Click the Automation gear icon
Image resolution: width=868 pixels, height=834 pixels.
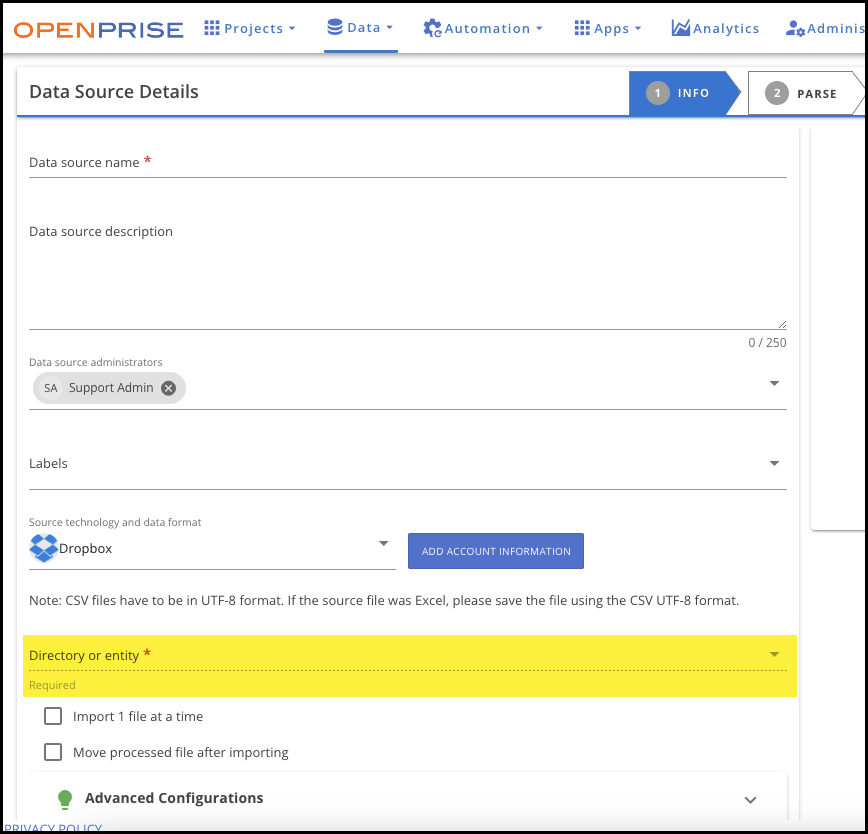point(430,28)
